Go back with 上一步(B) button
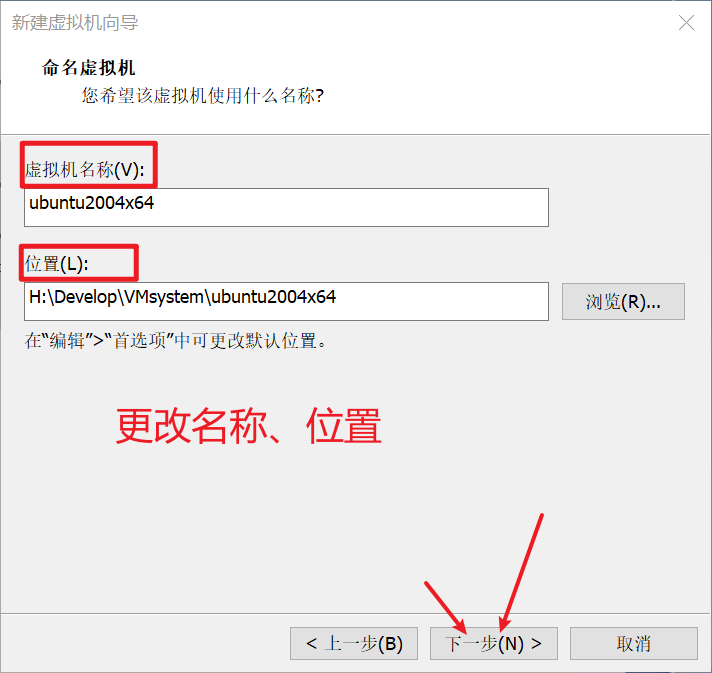The height and width of the screenshot is (673, 712). (x=354, y=643)
